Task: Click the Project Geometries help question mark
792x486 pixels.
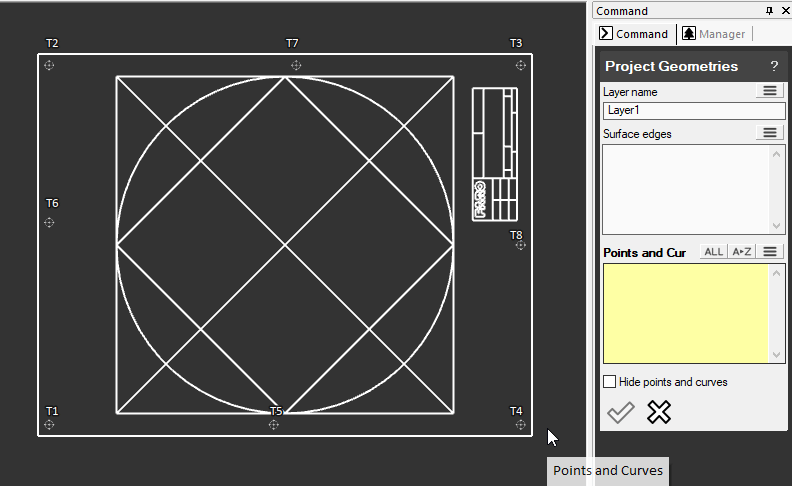Action: click(x=773, y=66)
